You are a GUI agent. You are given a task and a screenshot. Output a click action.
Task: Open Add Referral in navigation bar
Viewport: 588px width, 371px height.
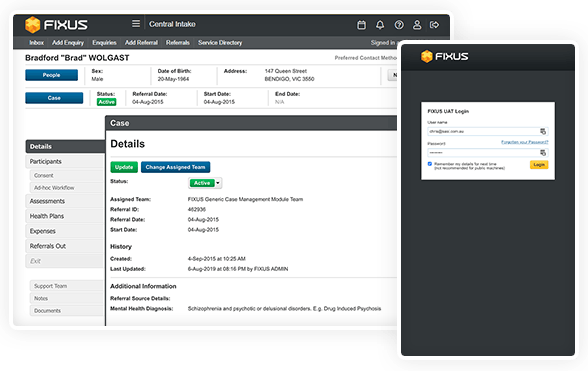click(x=141, y=43)
